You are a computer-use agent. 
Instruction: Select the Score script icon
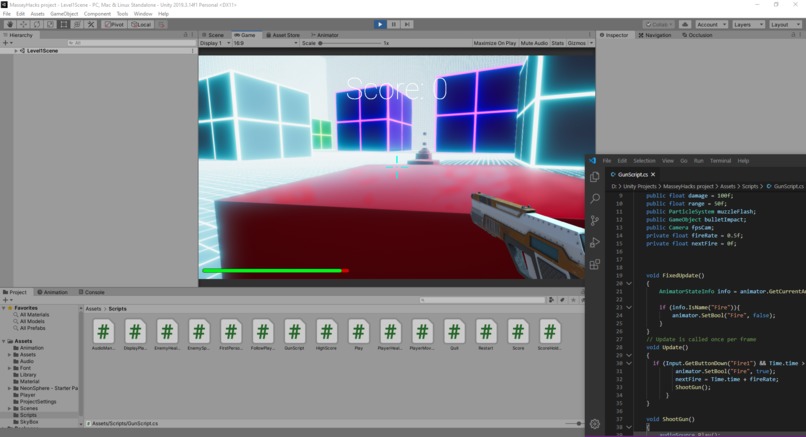click(x=518, y=332)
